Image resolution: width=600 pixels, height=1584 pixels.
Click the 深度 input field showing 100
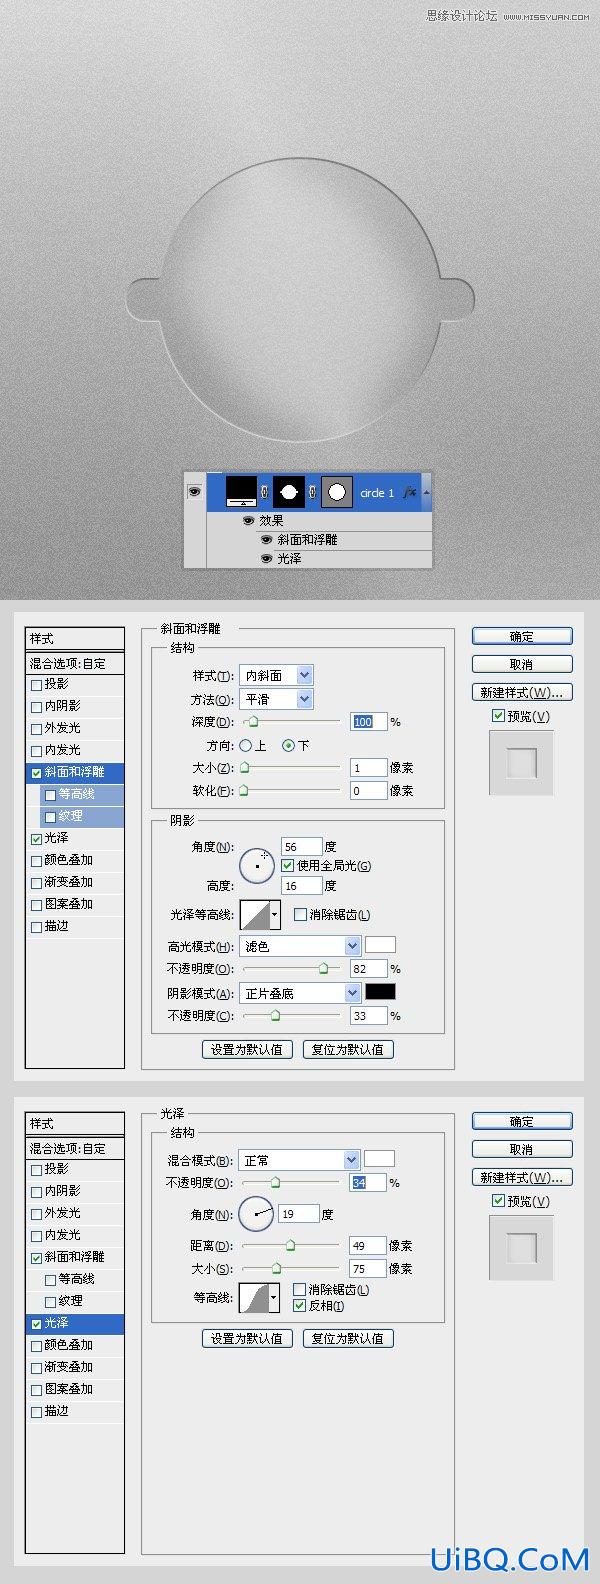tap(368, 722)
